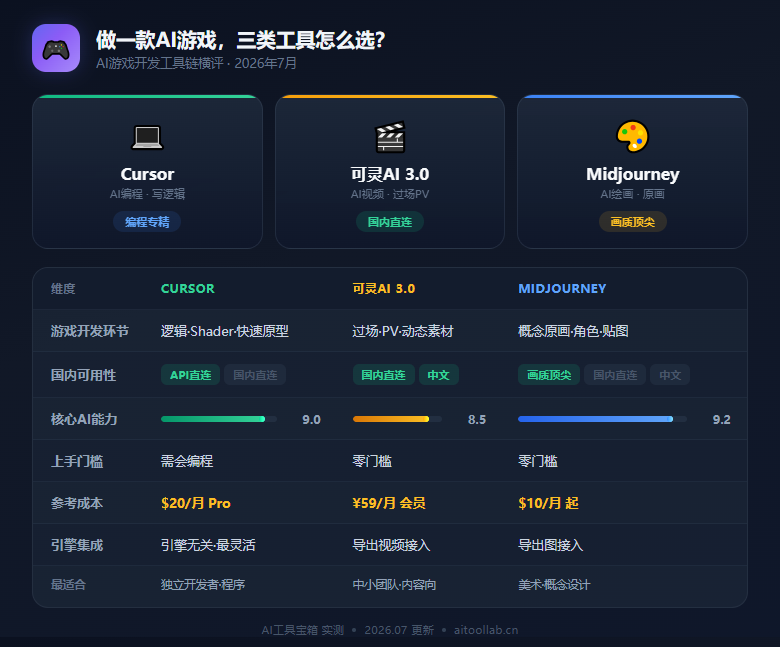
Task: Click the purple game controller logo icon
Action: (x=56, y=48)
